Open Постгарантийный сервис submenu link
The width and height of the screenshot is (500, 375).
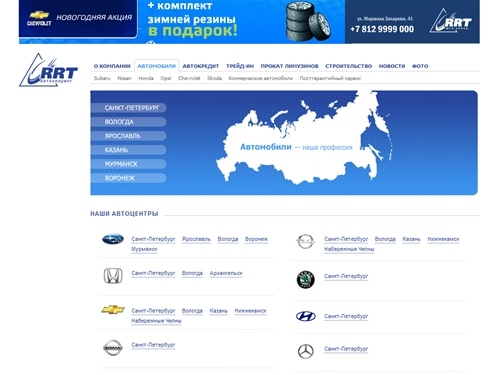pos(330,78)
